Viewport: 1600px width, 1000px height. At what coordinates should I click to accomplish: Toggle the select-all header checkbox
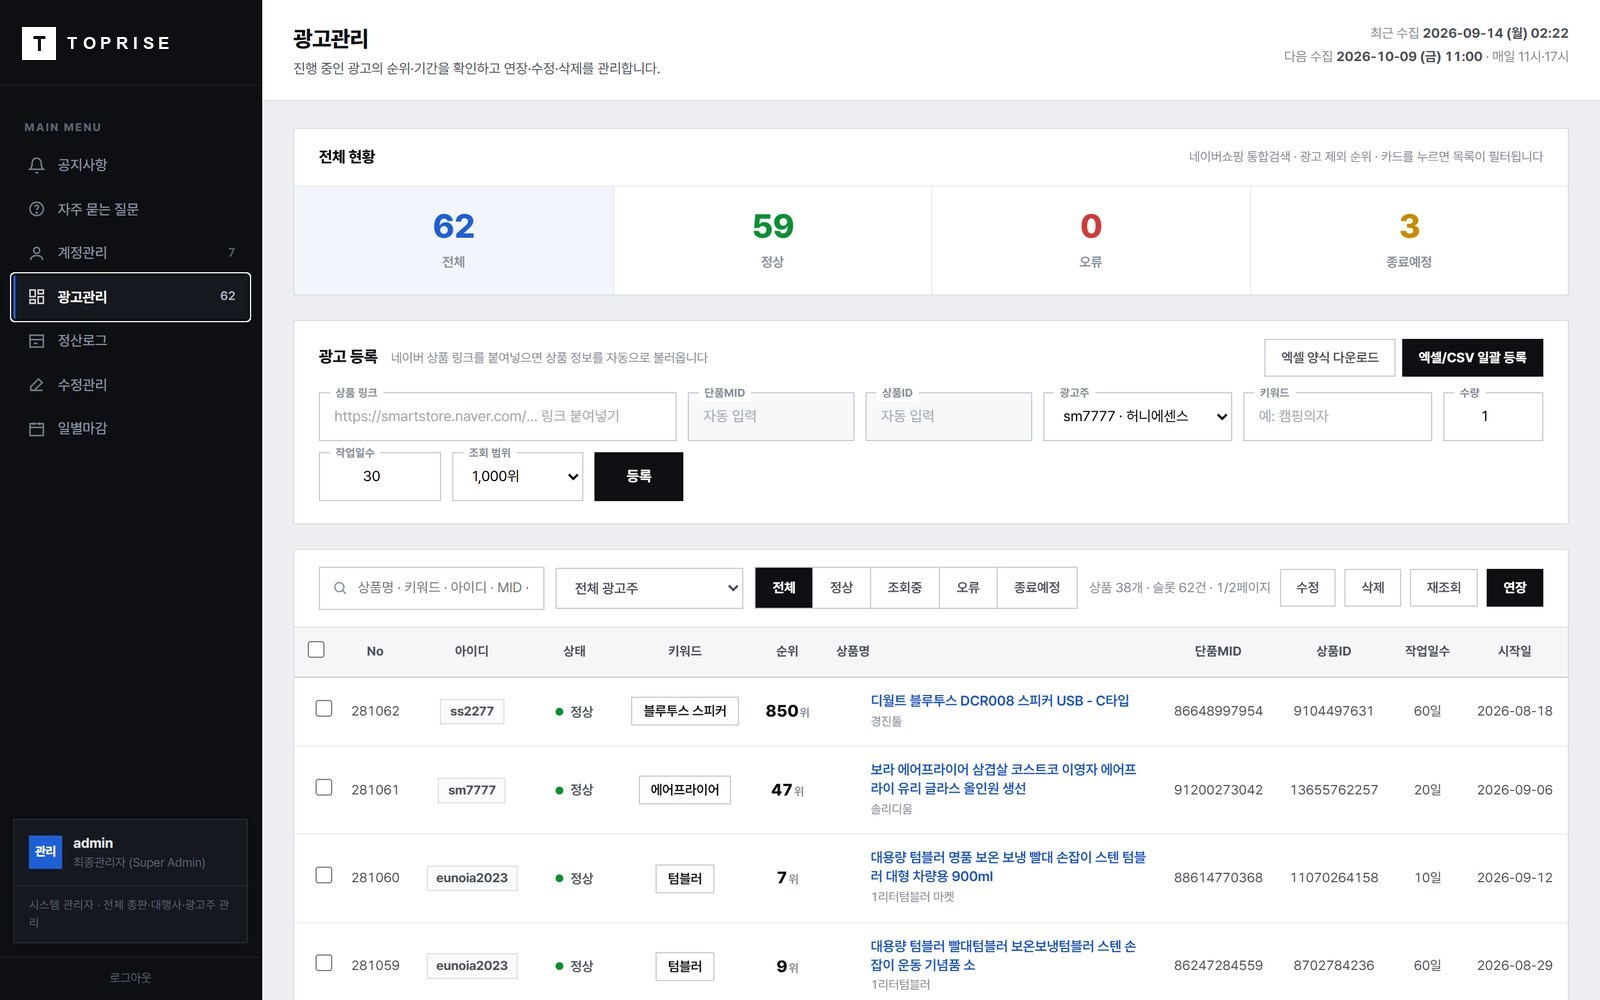[316, 650]
